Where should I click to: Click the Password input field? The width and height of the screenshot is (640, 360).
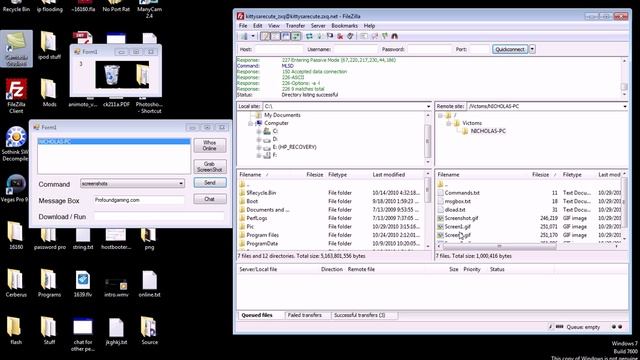tap(429, 49)
